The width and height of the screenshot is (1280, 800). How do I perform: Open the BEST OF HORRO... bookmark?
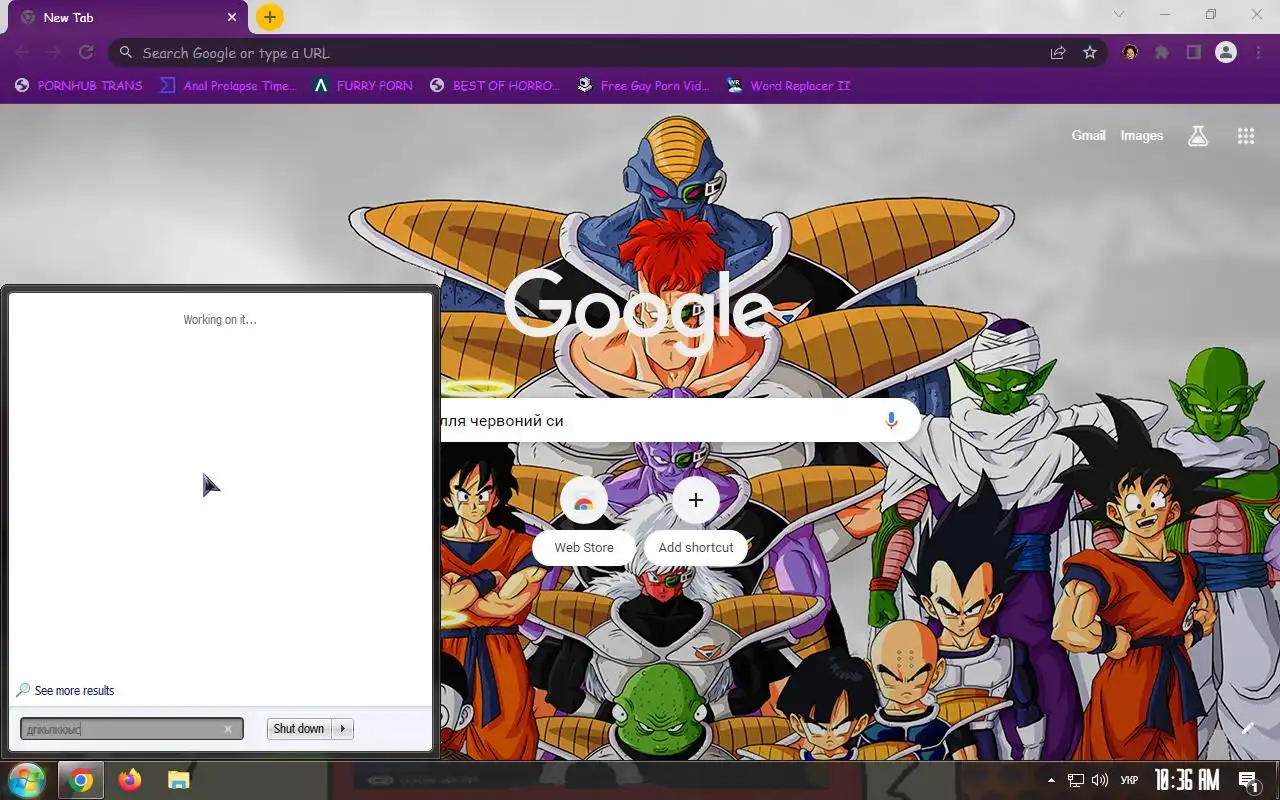tap(494, 86)
